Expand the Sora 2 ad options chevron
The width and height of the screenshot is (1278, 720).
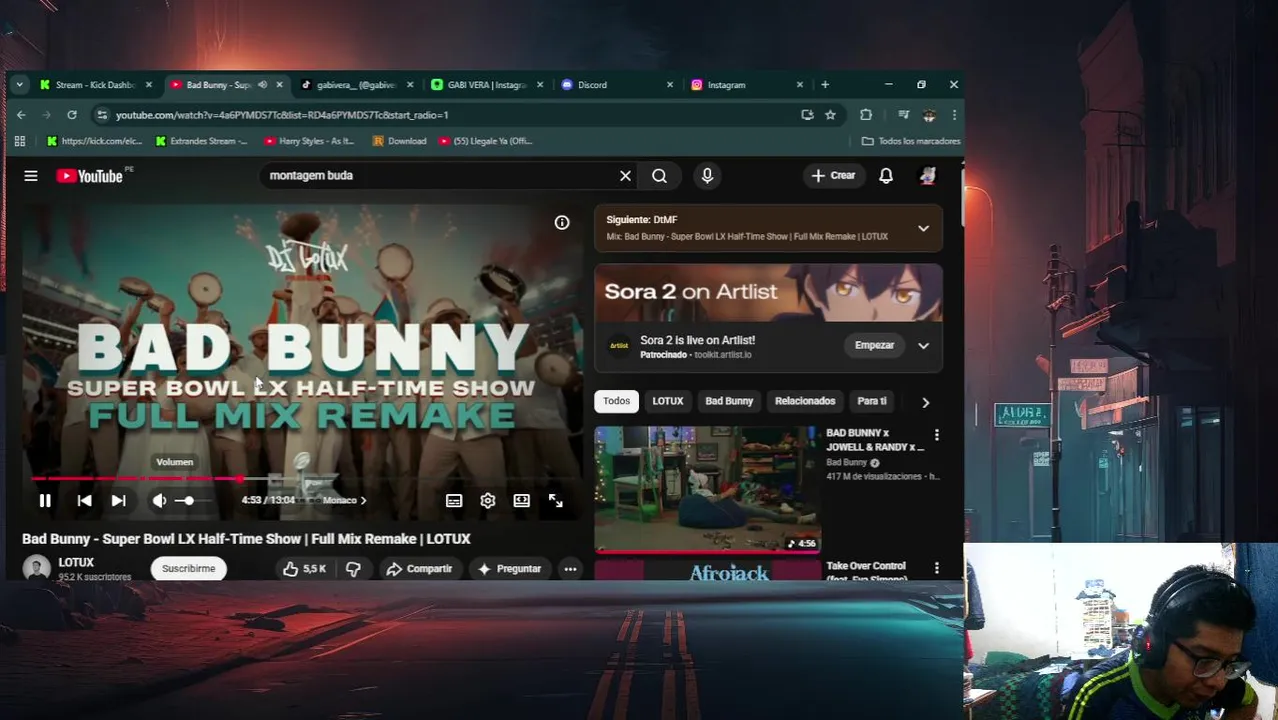click(923, 346)
